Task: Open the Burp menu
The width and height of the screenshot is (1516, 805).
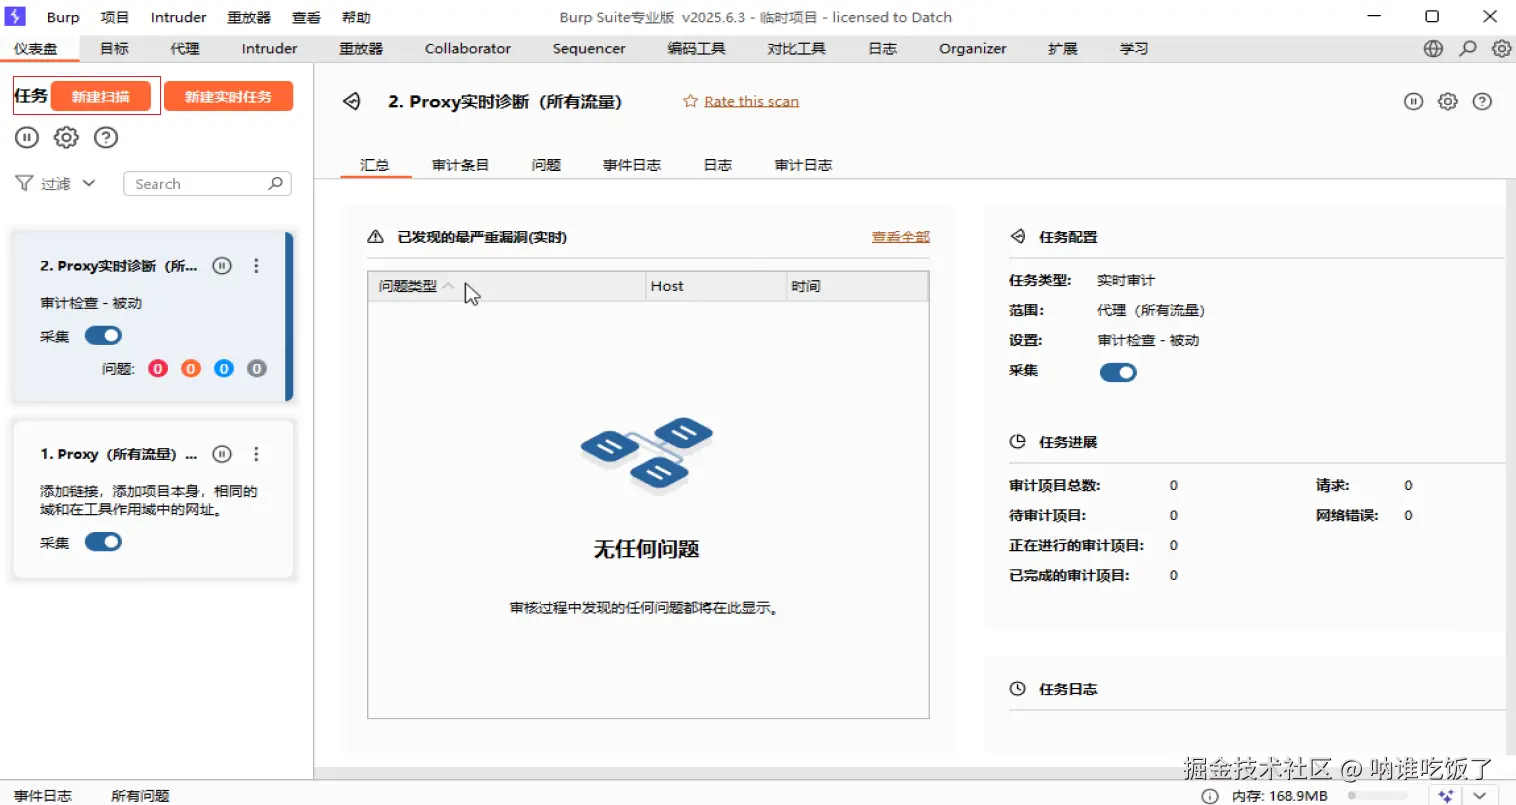Action: click(63, 17)
